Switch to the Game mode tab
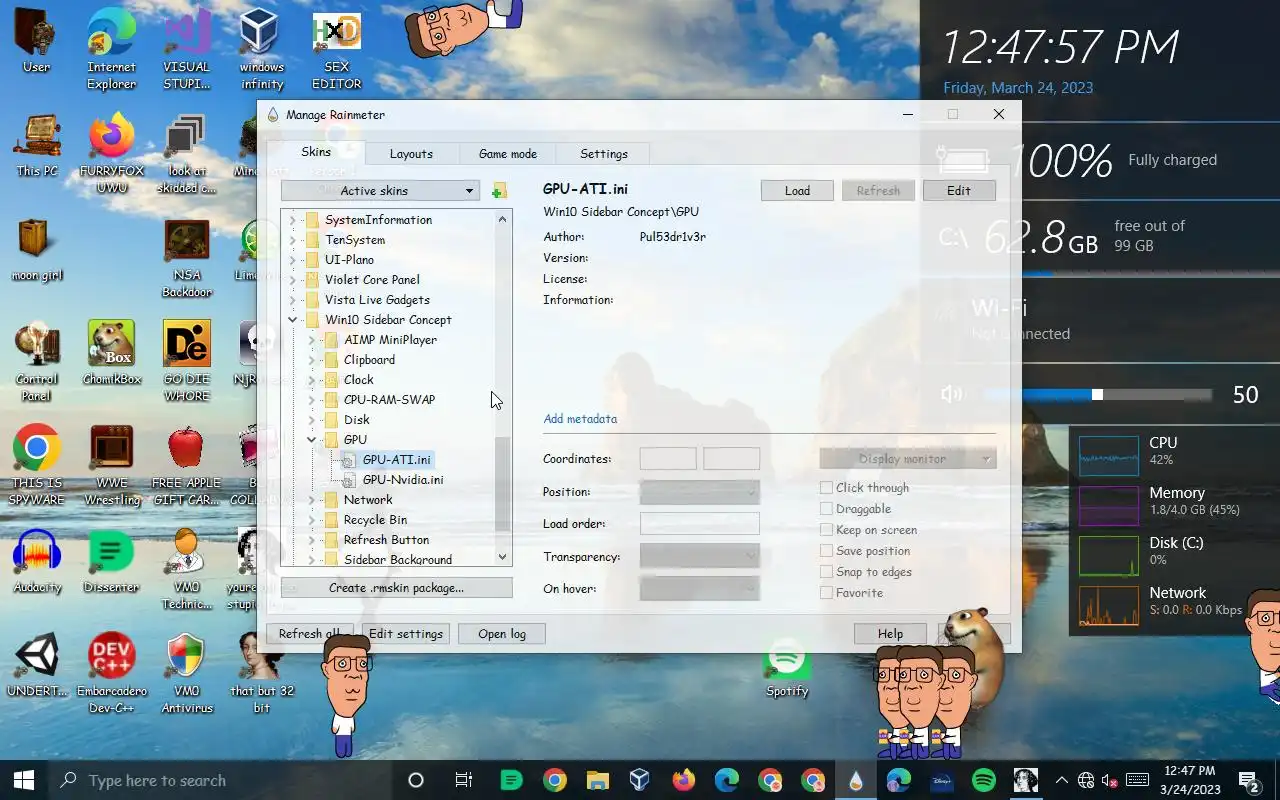 pos(508,154)
